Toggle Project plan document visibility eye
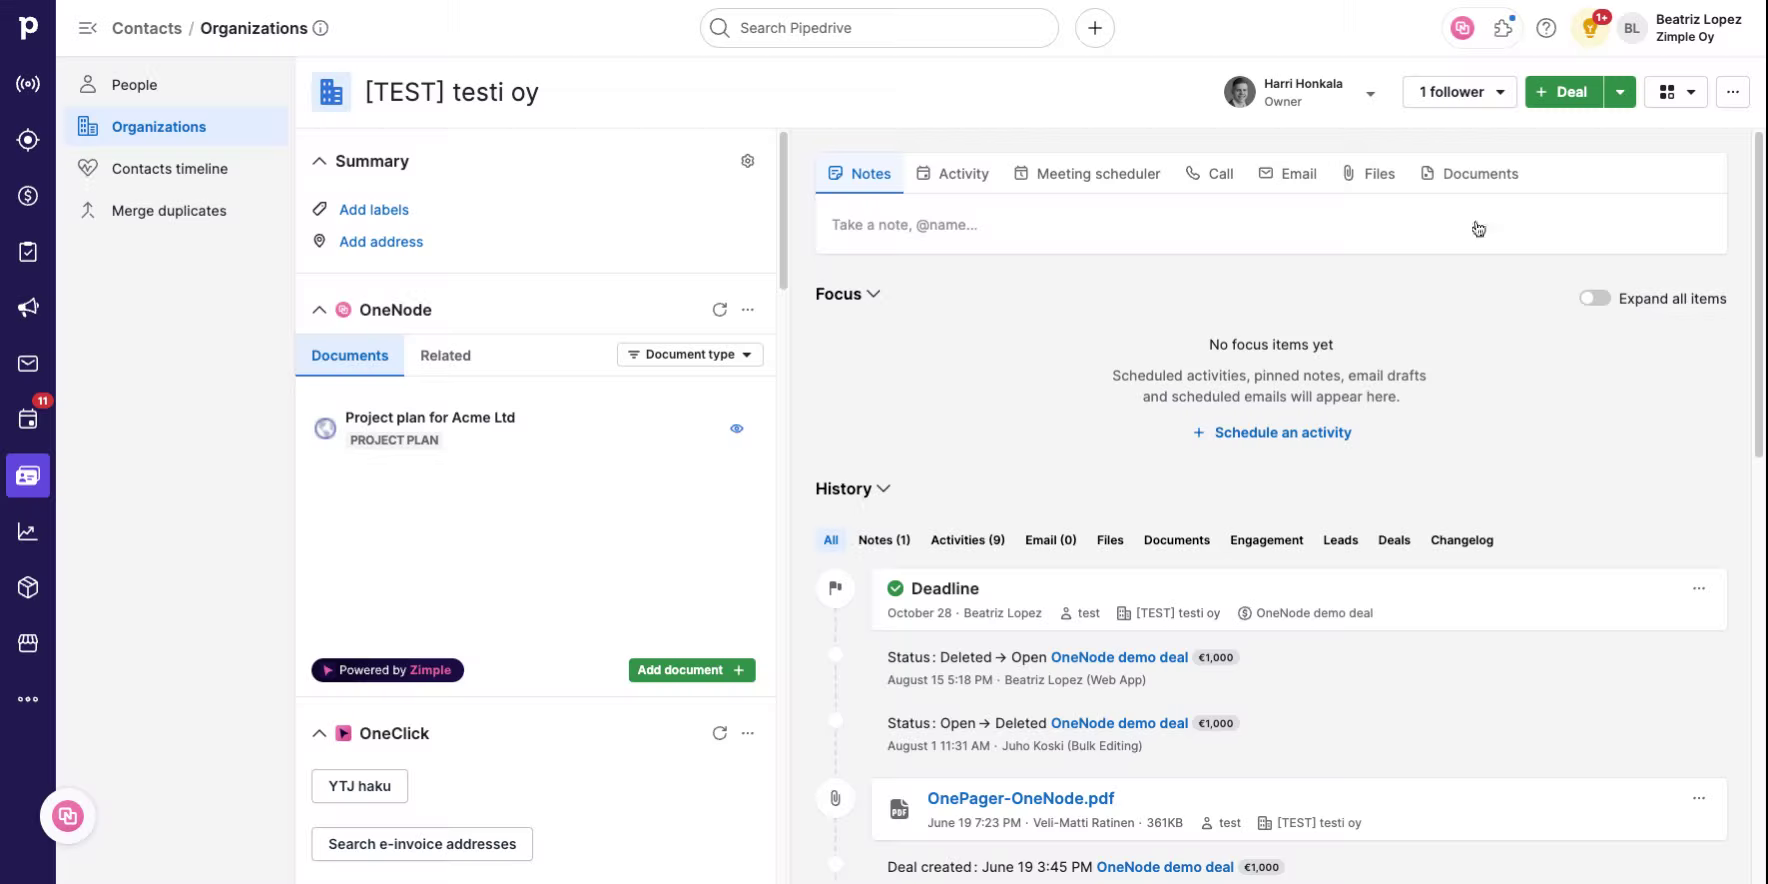1768x884 pixels. coord(737,428)
